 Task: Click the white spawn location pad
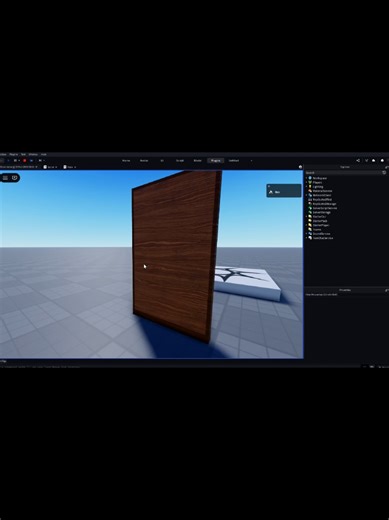click(248, 282)
